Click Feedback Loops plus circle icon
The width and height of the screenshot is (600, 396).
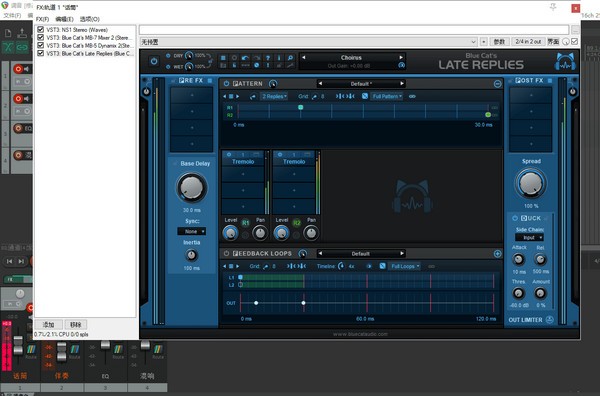pos(497,254)
